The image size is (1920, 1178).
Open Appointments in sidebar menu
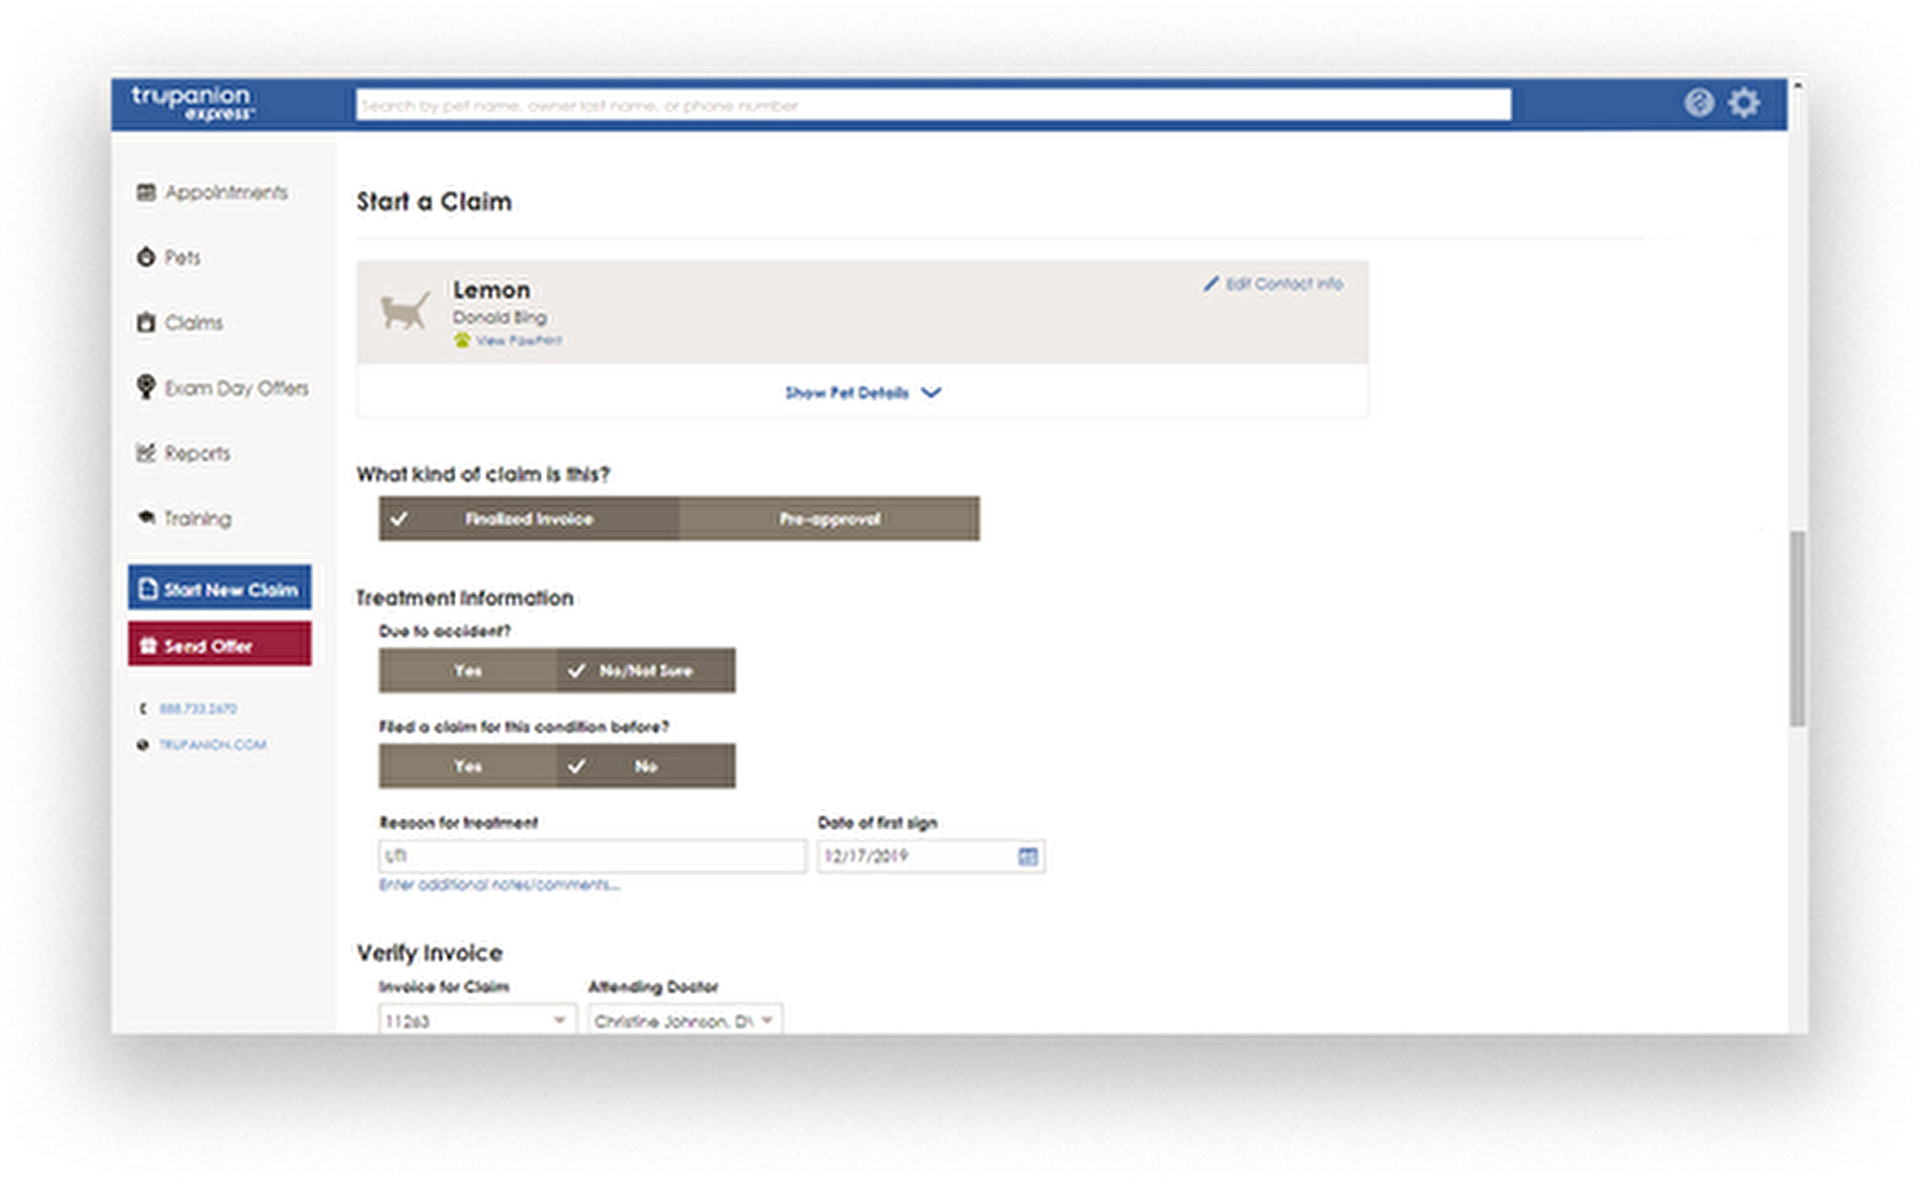coord(225,193)
